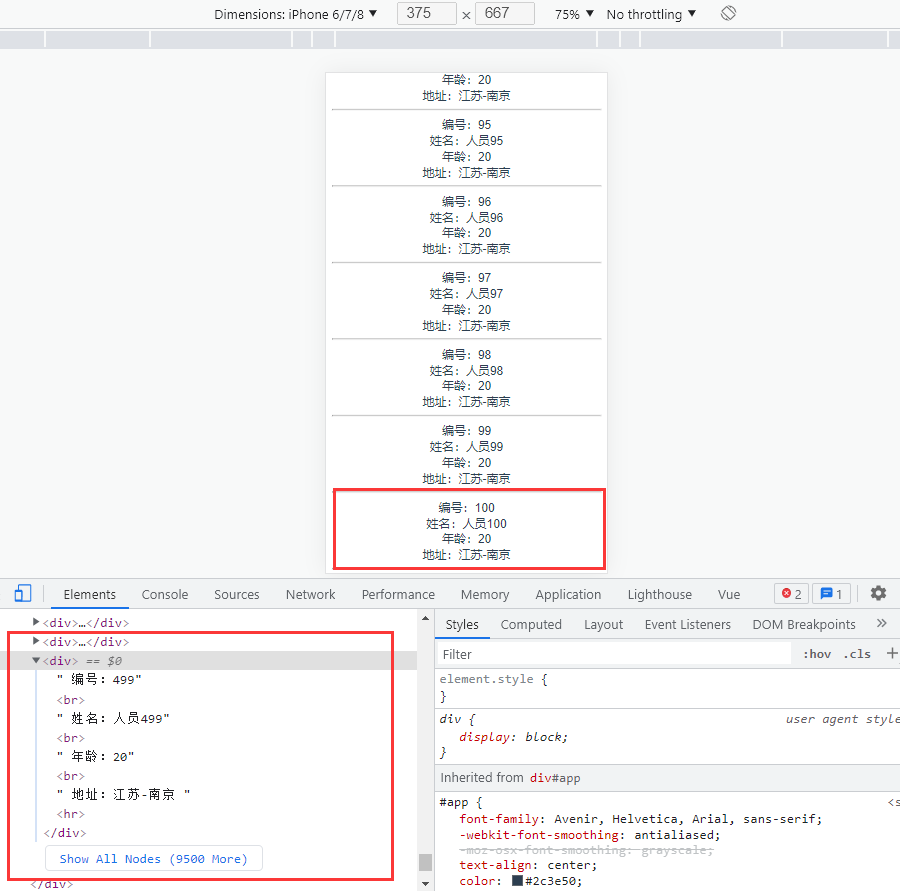Toggle the .cls class editor
The image size is (900, 891).
tap(857, 654)
